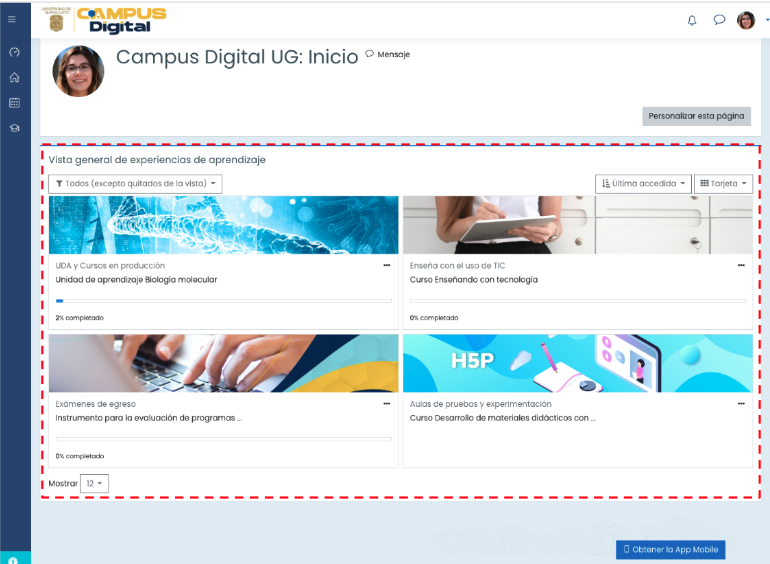Open my courses graduation cap icon

click(x=14, y=128)
